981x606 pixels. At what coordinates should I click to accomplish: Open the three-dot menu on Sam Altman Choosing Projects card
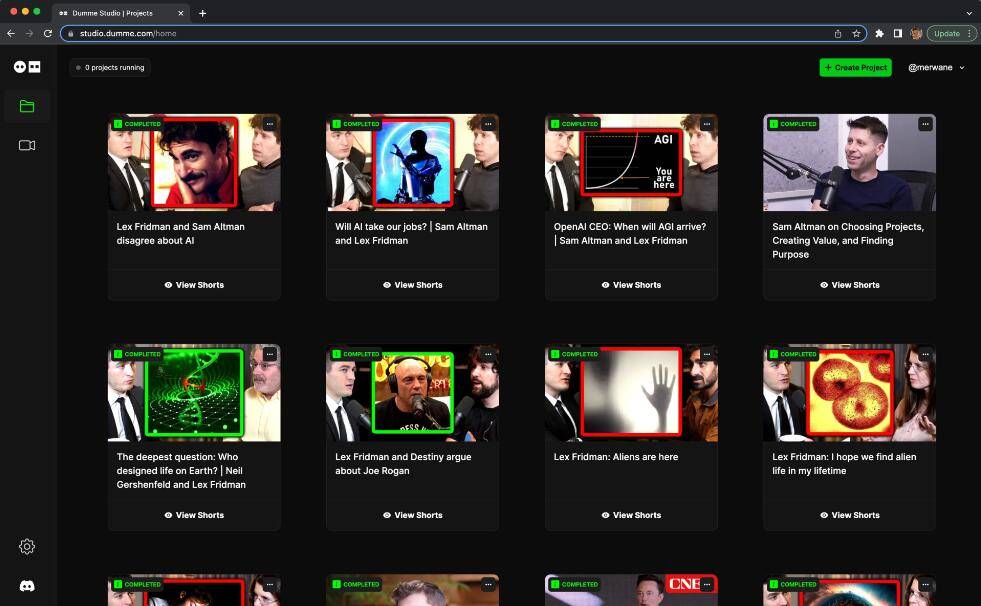[x=924, y=124]
